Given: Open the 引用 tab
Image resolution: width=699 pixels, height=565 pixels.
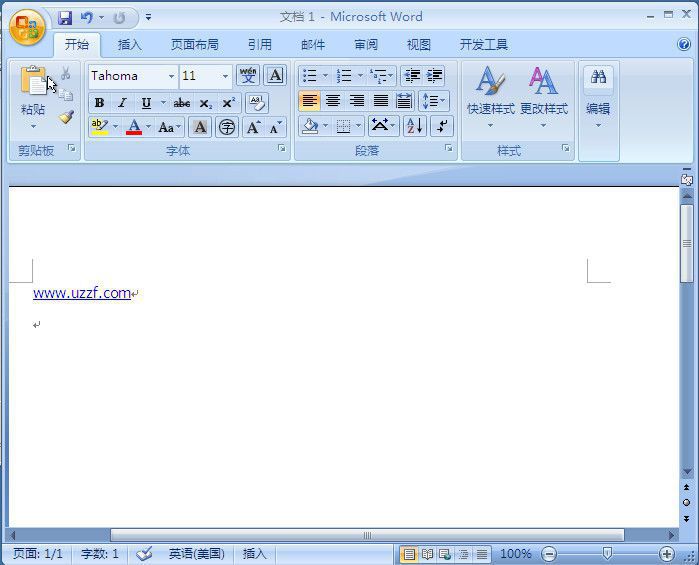Looking at the screenshot, I should point(259,45).
